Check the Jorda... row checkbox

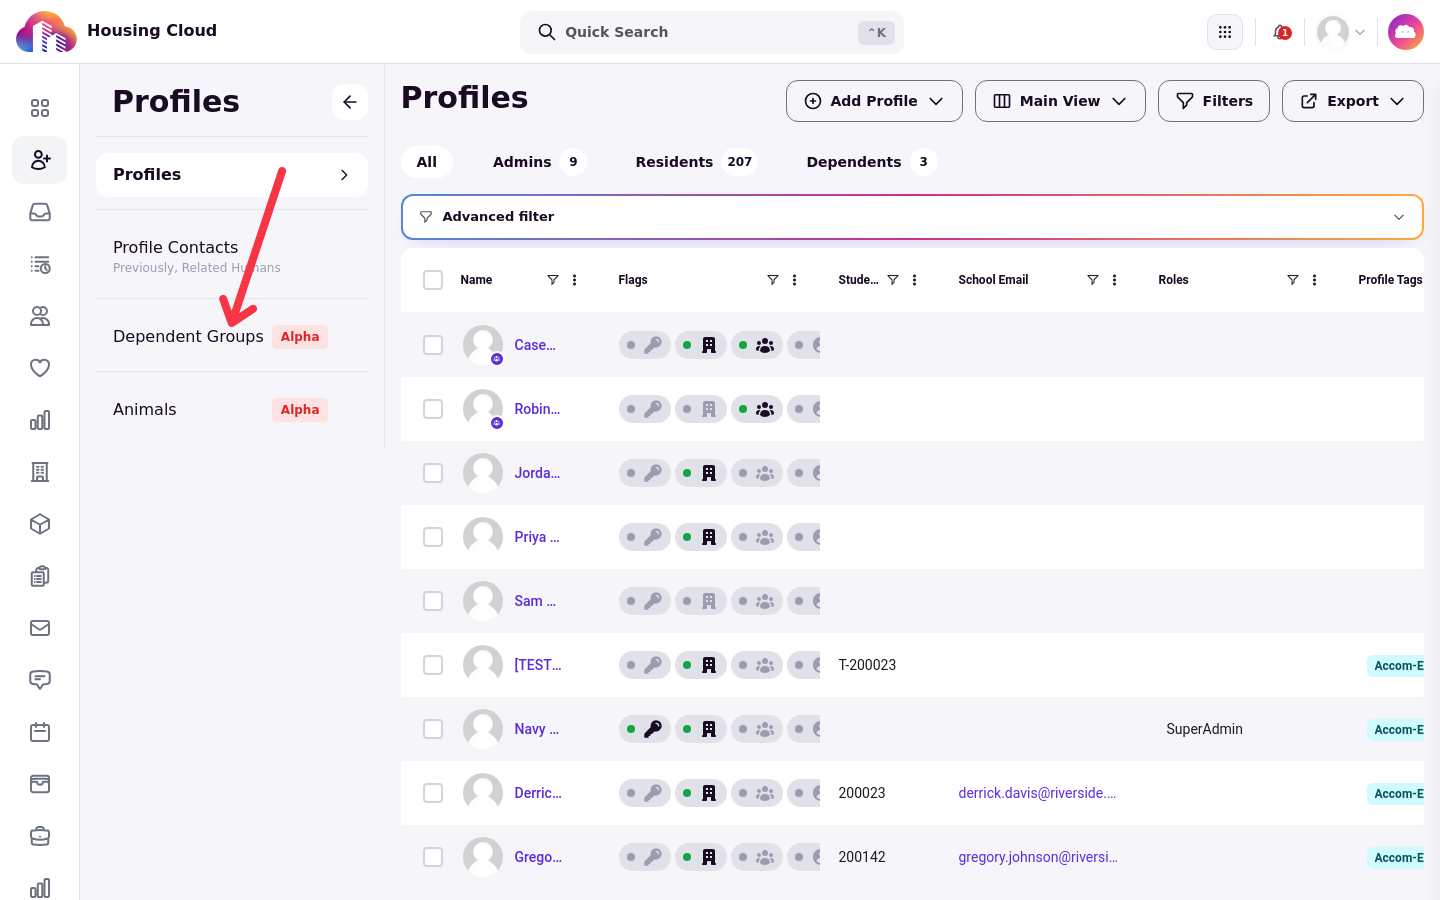(433, 473)
